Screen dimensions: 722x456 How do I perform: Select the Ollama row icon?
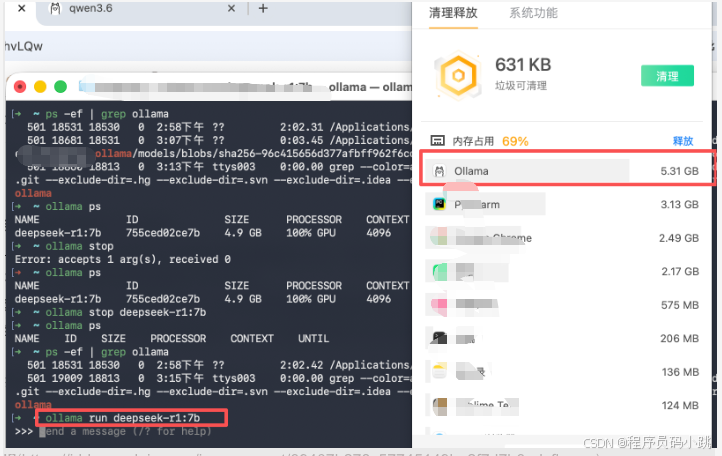(x=439, y=171)
